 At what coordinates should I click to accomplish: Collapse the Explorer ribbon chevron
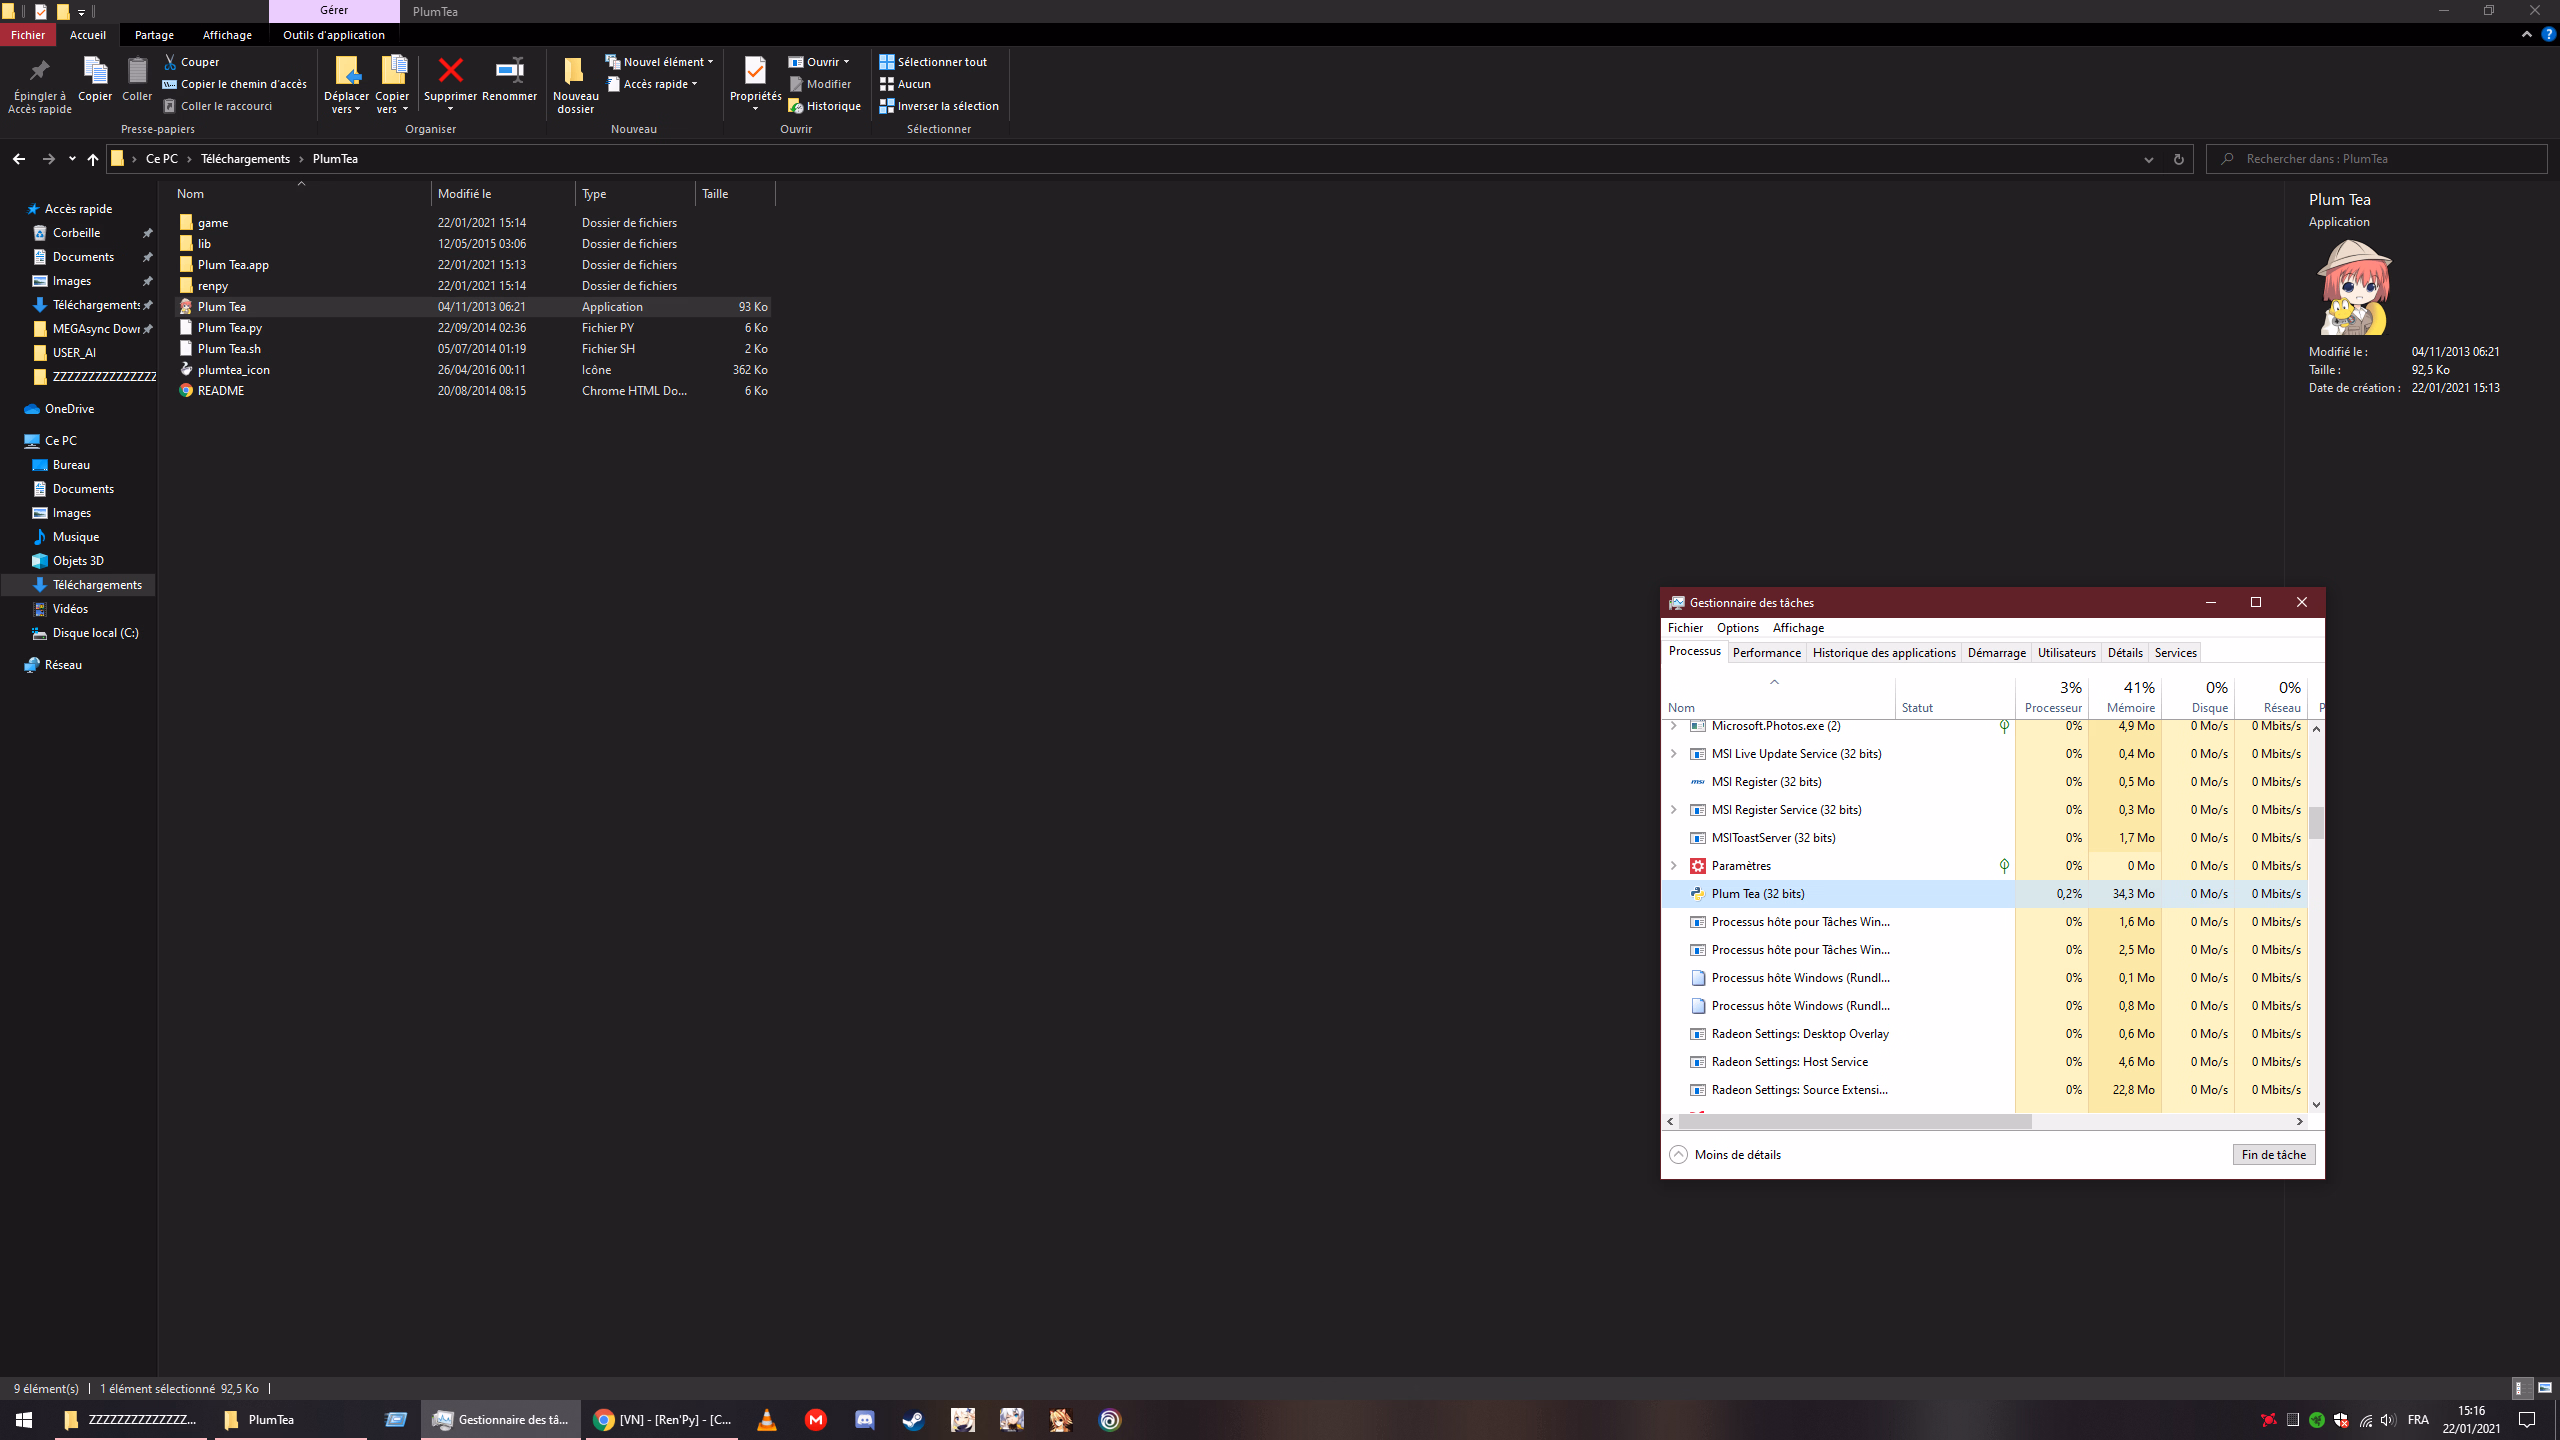coord(2527,34)
